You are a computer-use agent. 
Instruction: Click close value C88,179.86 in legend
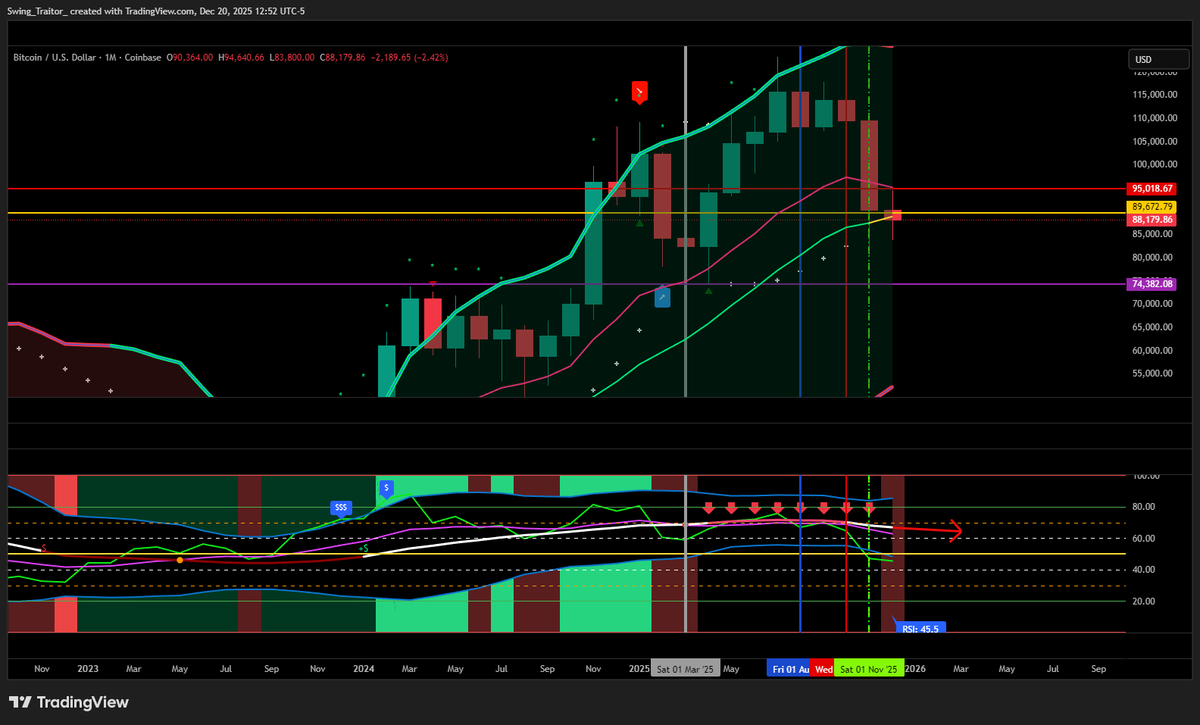(344, 58)
